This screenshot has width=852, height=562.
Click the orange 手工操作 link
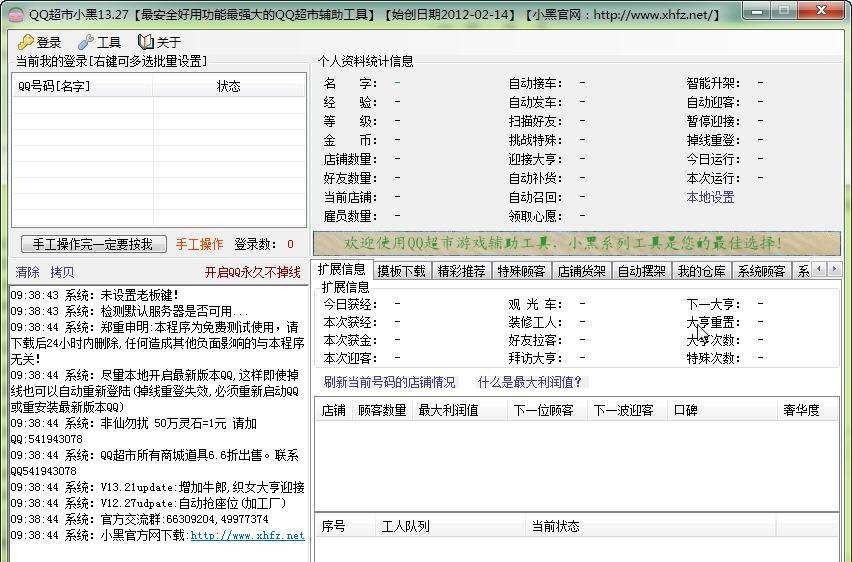(x=199, y=244)
